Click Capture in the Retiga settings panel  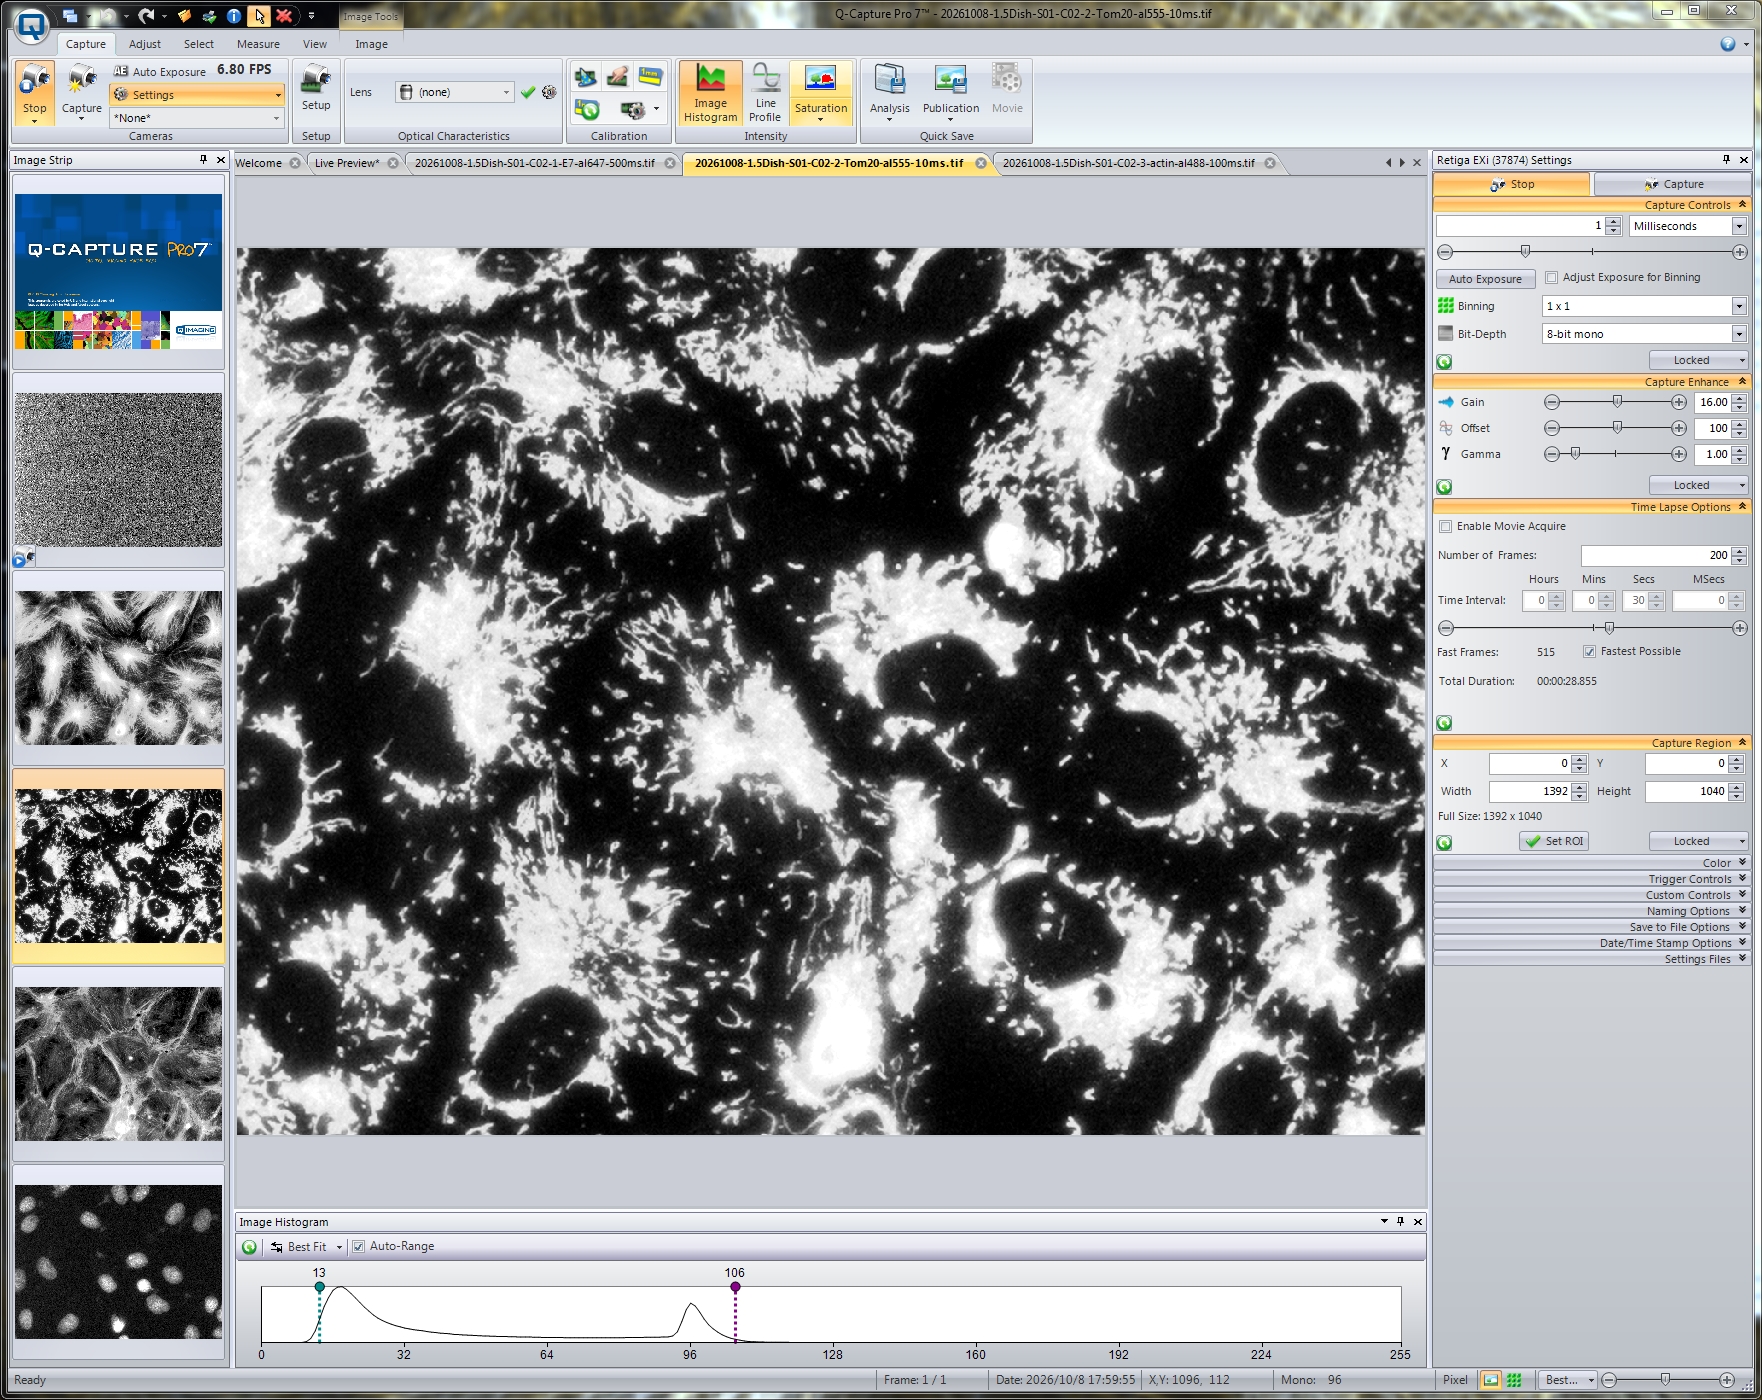[1673, 184]
